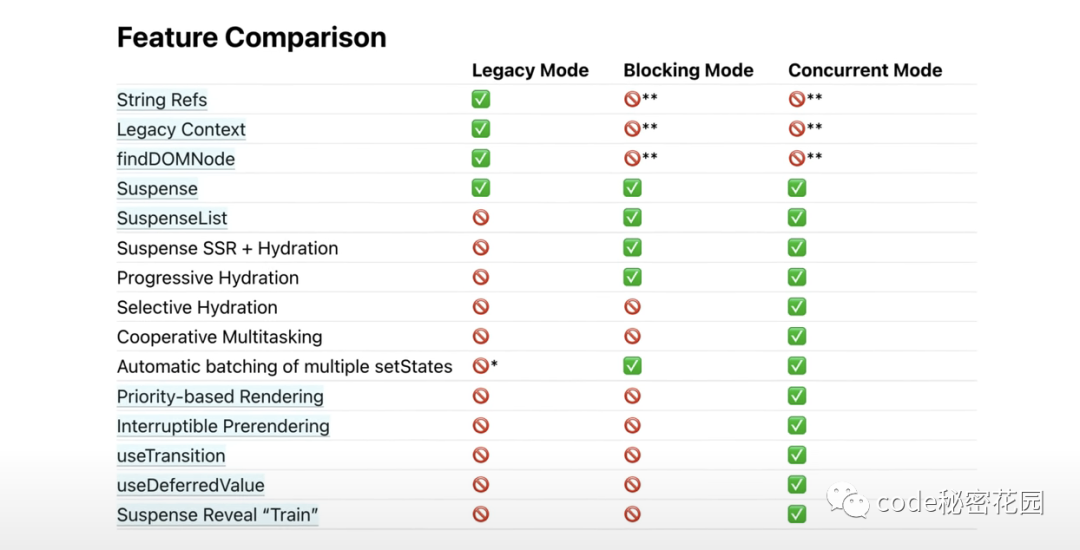
Task: Click the useDeferredValue link
Action: pyautogui.click(x=191, y=485)
